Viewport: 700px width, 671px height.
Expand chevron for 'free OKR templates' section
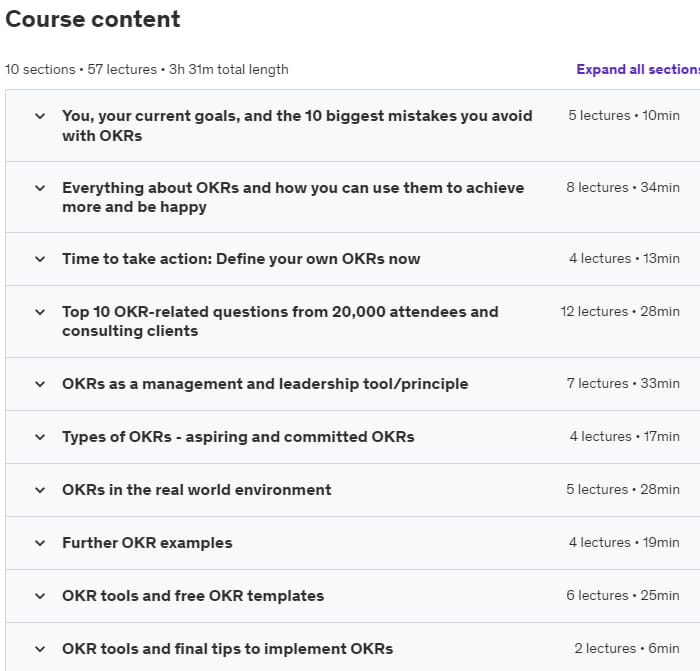click(40, 596)
